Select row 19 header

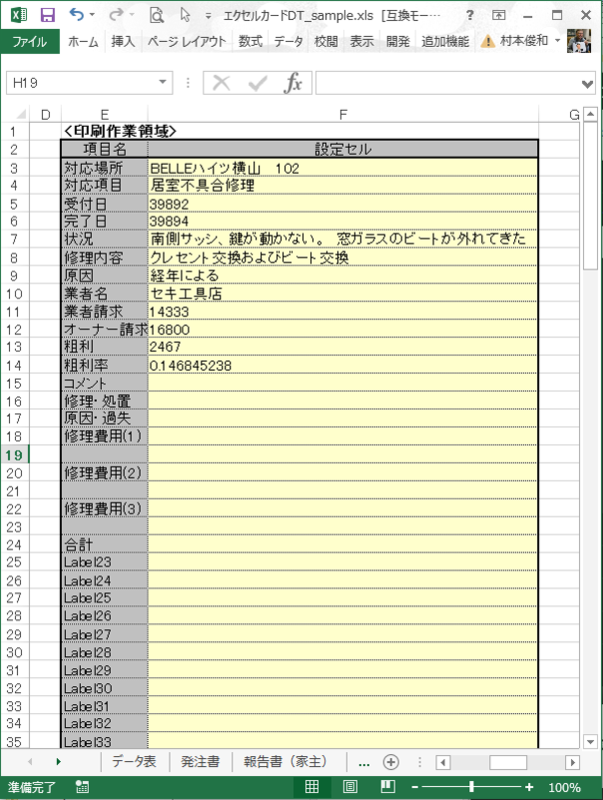click(14, 455)
